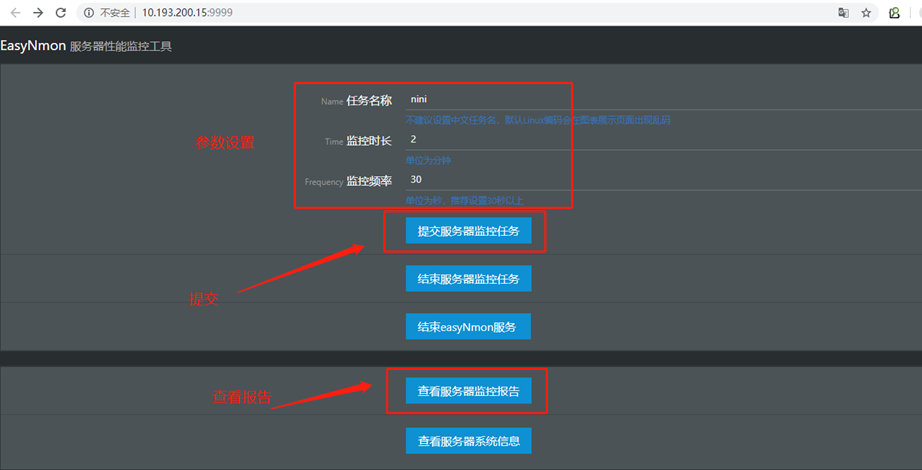Select the Name 任务名称 label
Image resolution: width=922 pixels, height=470 pixels.
coord(356,101)
